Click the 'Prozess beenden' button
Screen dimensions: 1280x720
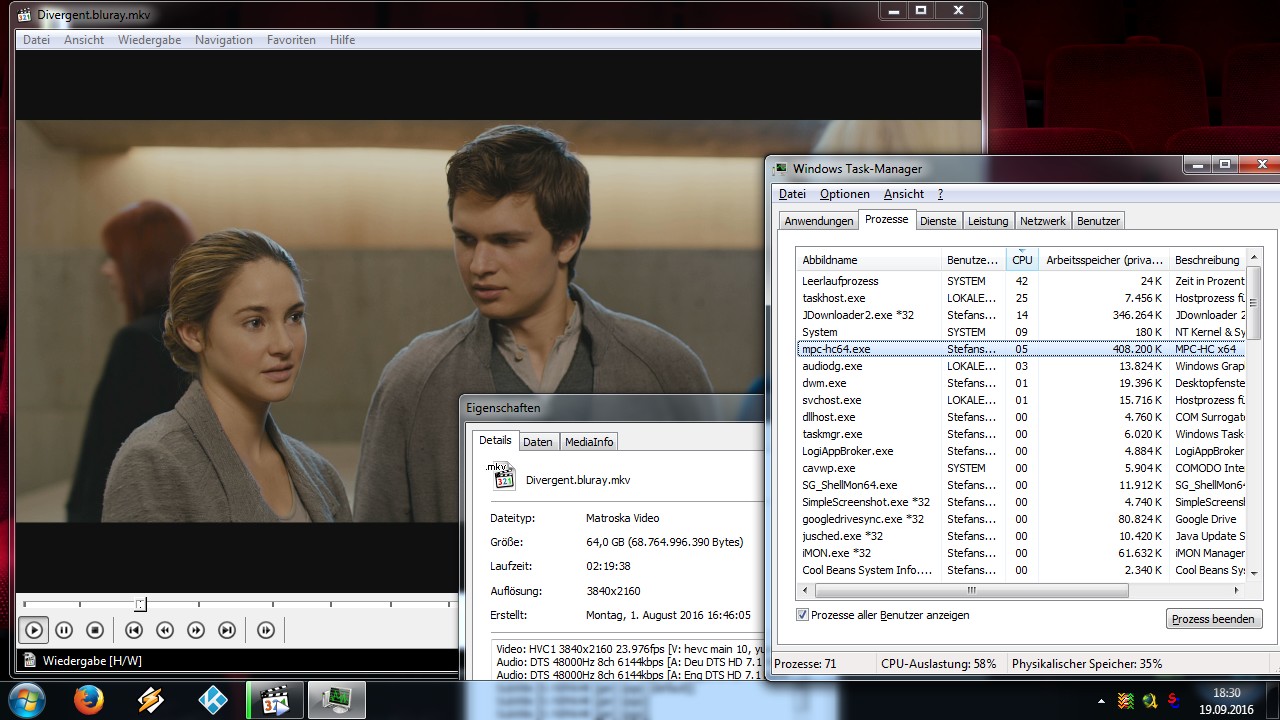click(x=1214, y=619)
